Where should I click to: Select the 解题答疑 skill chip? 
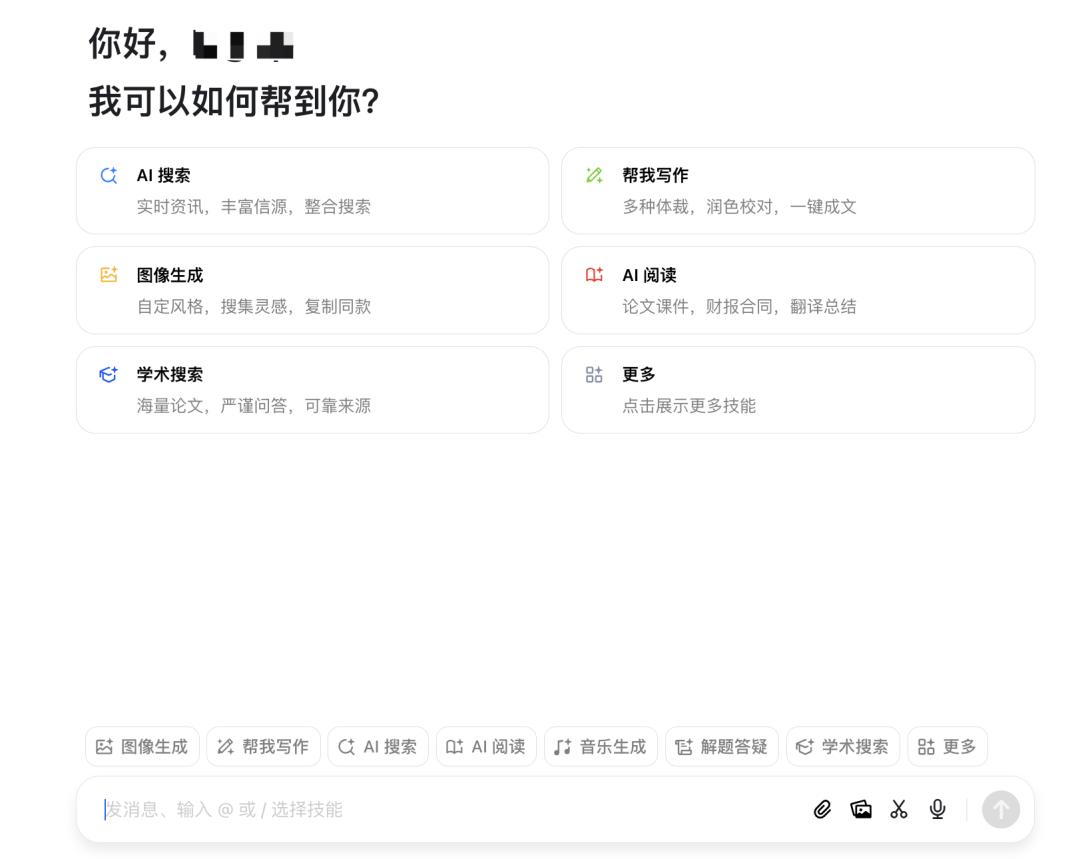(x=721, y=747)
